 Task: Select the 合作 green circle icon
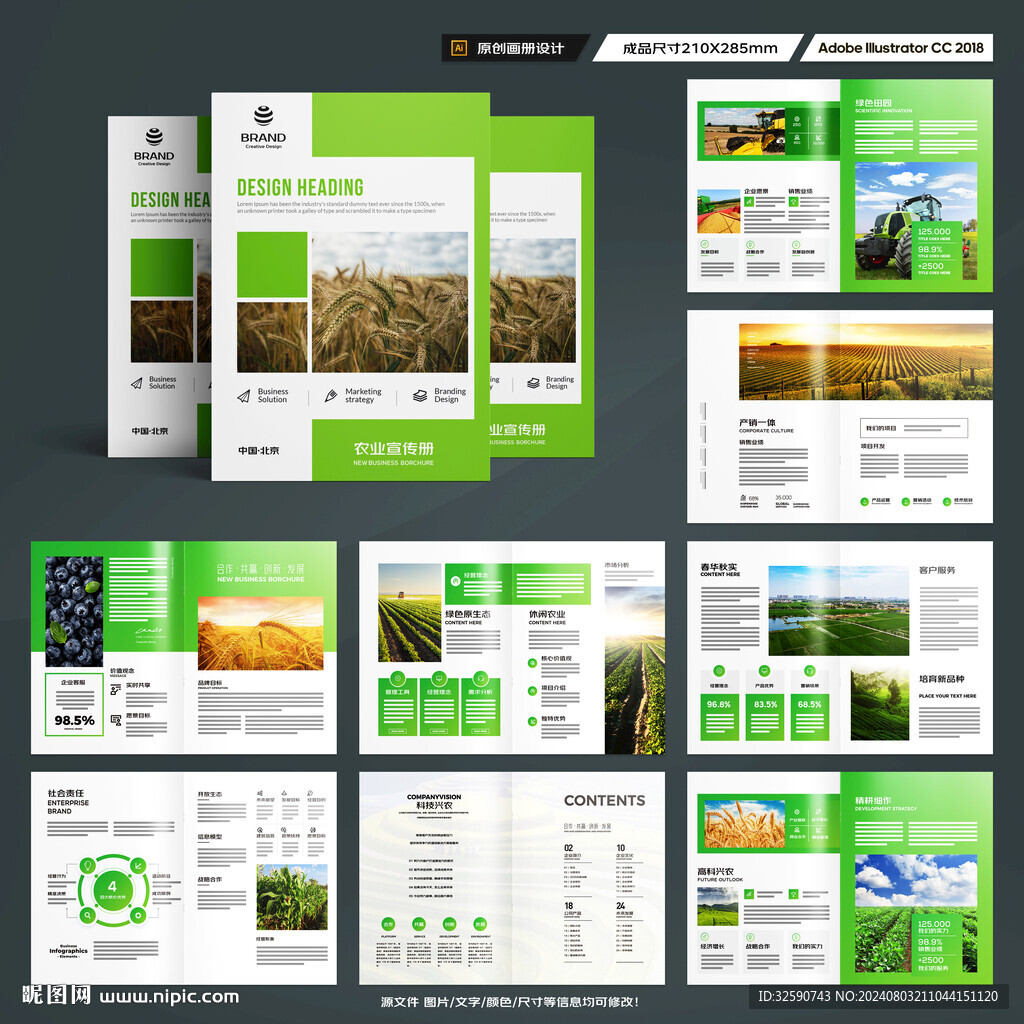click(x=388, y=924)
